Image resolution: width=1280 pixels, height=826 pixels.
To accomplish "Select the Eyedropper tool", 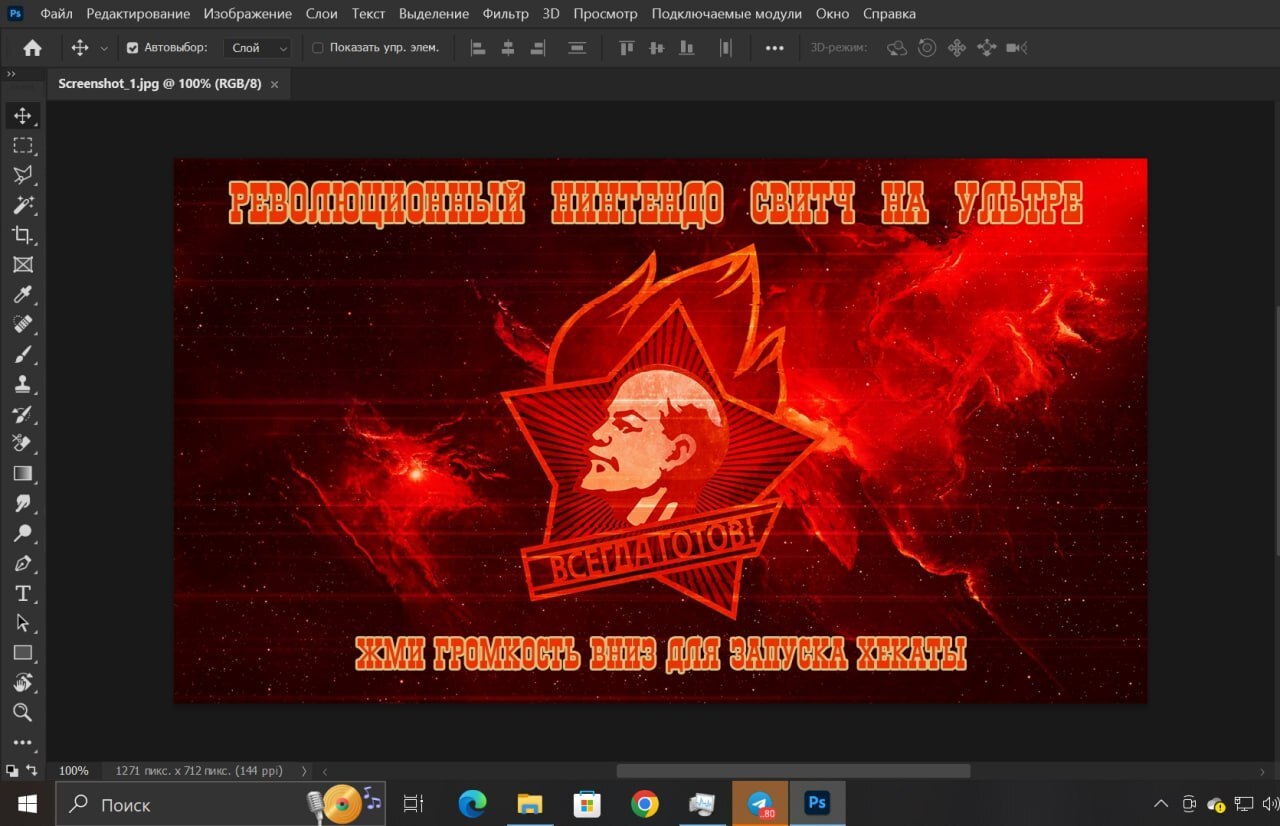I will coord(22,294).
